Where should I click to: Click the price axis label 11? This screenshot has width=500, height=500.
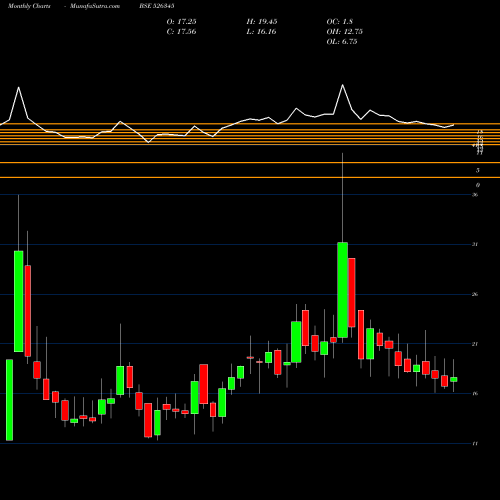(475, 443)
